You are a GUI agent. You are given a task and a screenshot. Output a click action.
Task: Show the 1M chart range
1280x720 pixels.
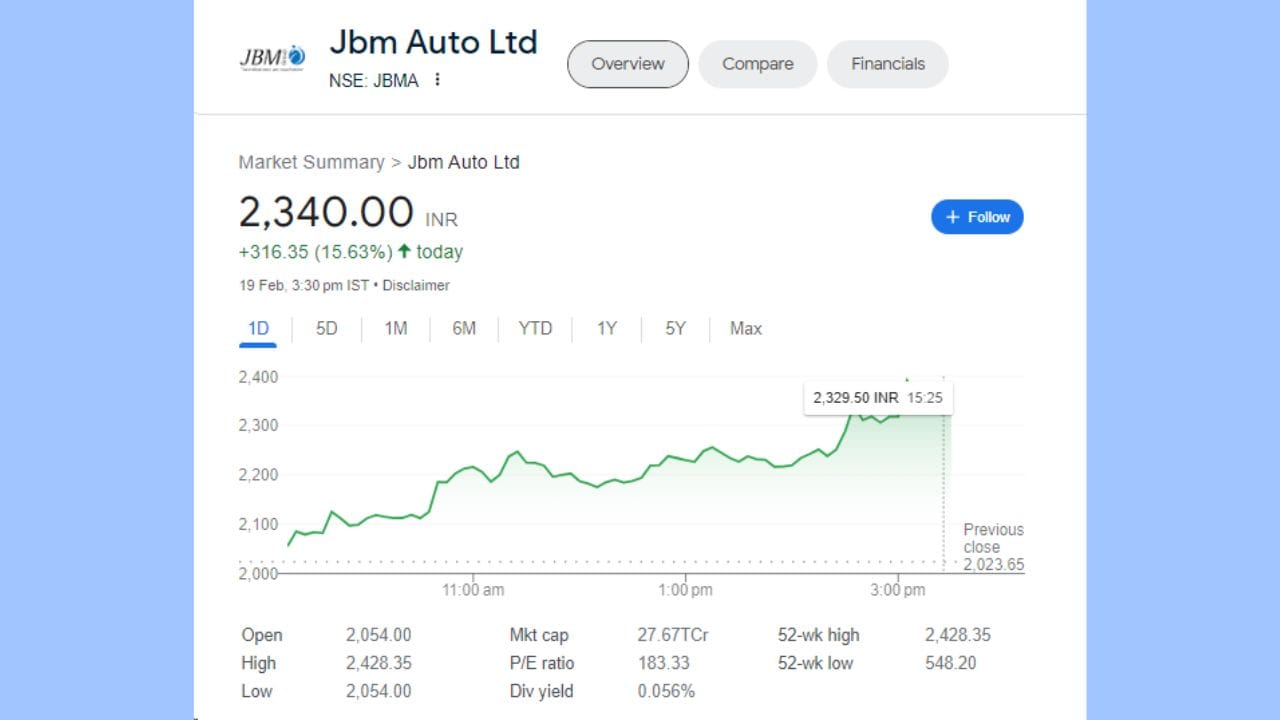point(396,329)
